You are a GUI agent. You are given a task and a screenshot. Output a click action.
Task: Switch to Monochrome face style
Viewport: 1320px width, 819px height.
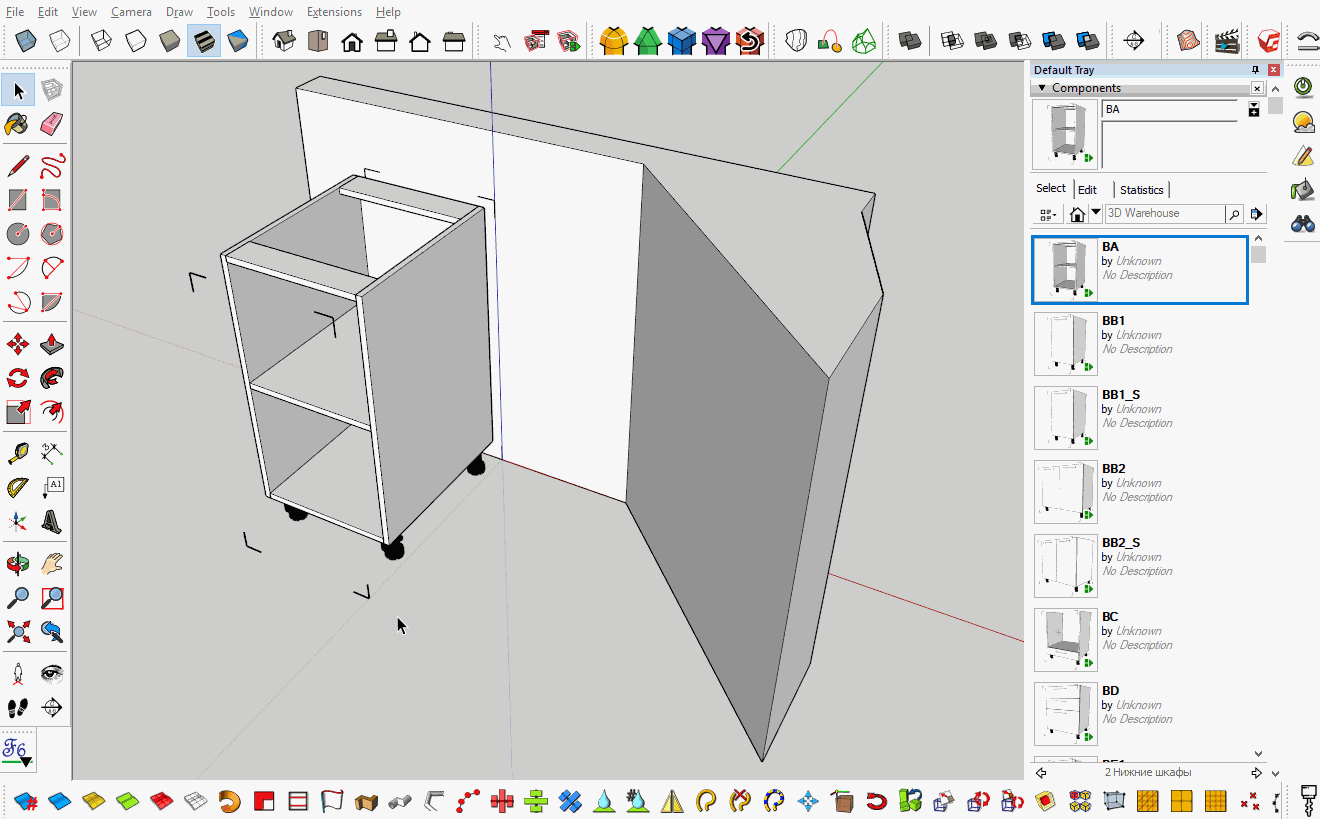(237, 40)
